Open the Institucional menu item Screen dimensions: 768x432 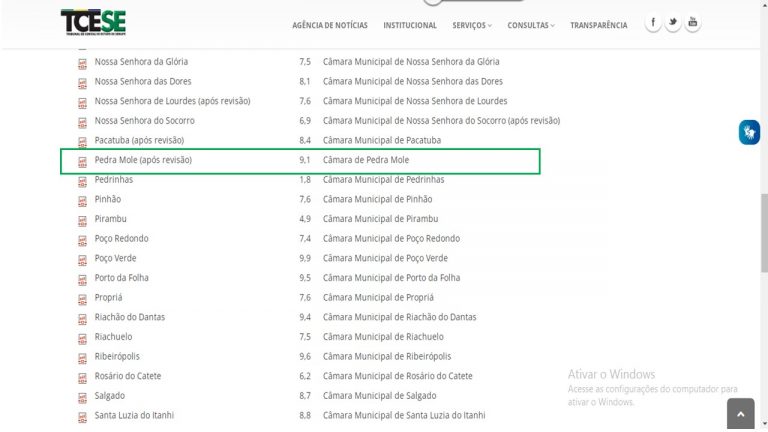(410, 25)
